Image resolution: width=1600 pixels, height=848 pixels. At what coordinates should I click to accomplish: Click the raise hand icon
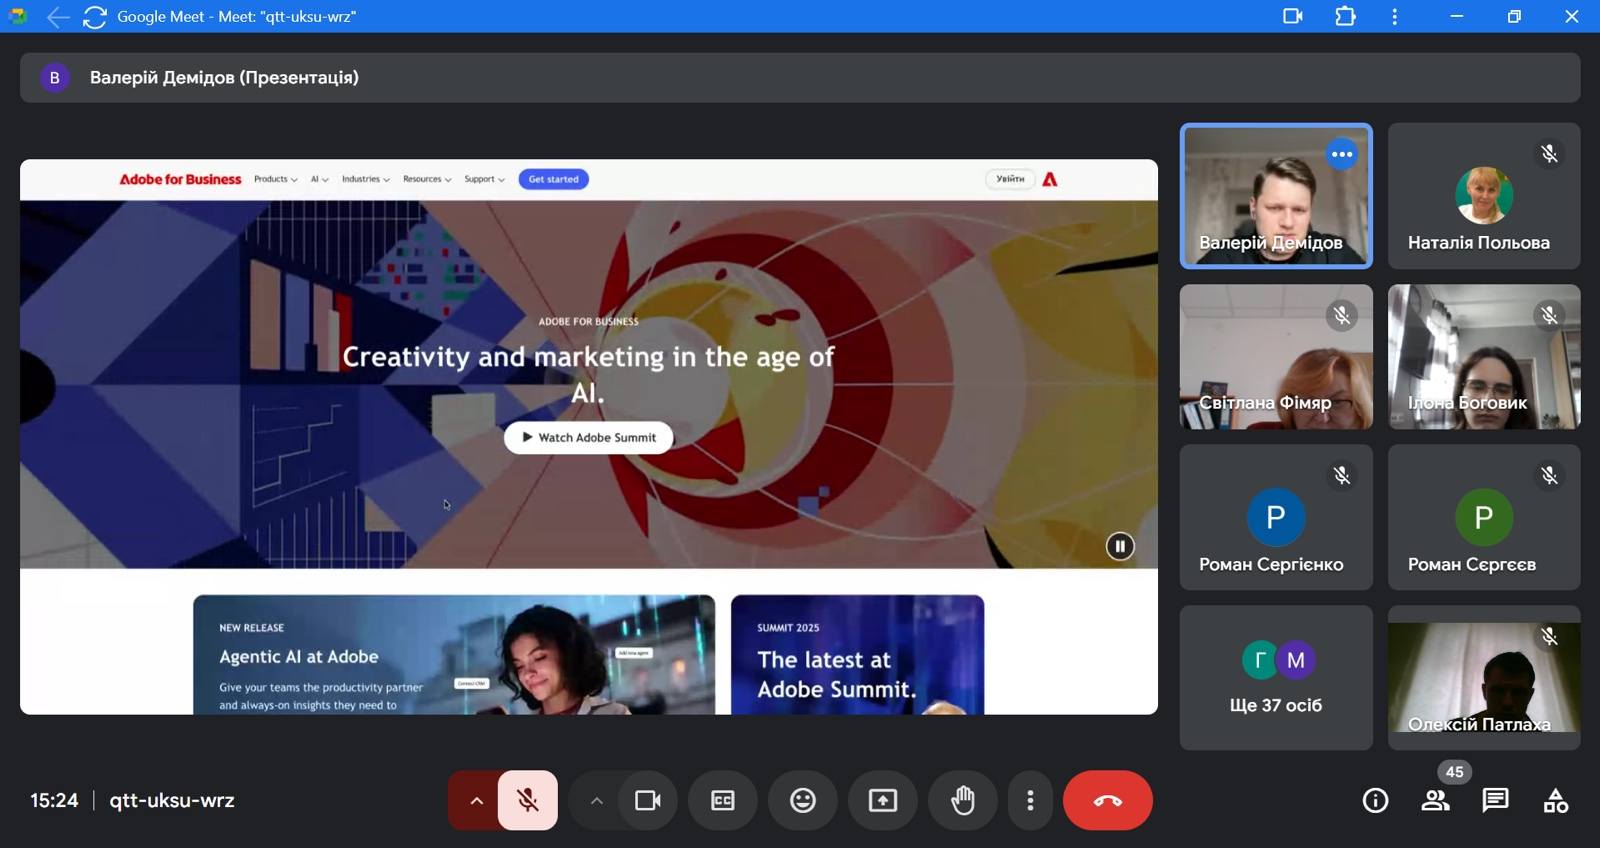coord(962,800)
